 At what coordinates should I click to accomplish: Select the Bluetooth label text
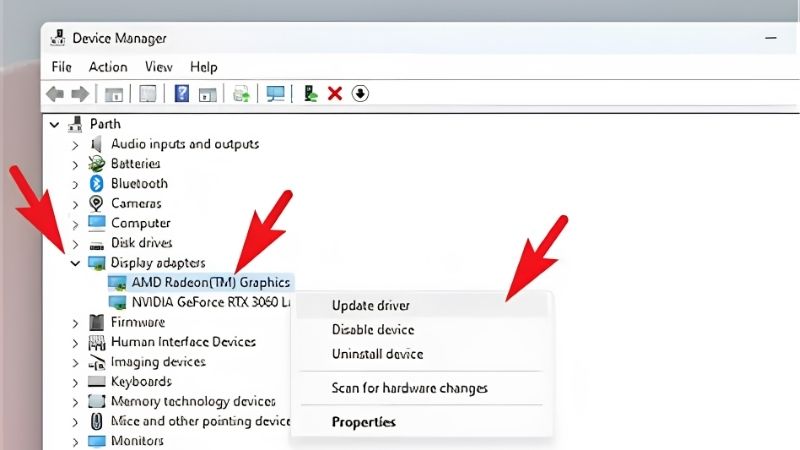pos(139,183)
